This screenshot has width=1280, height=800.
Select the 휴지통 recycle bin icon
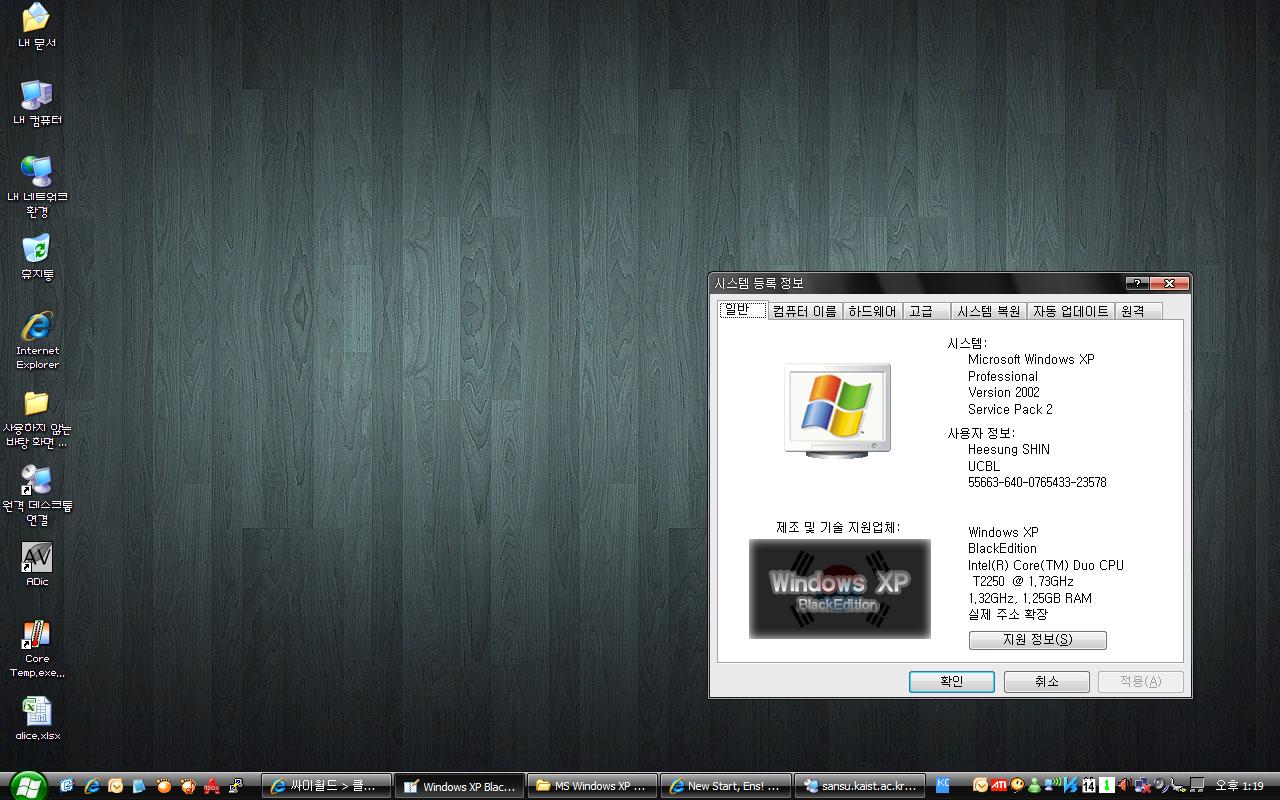36,257
